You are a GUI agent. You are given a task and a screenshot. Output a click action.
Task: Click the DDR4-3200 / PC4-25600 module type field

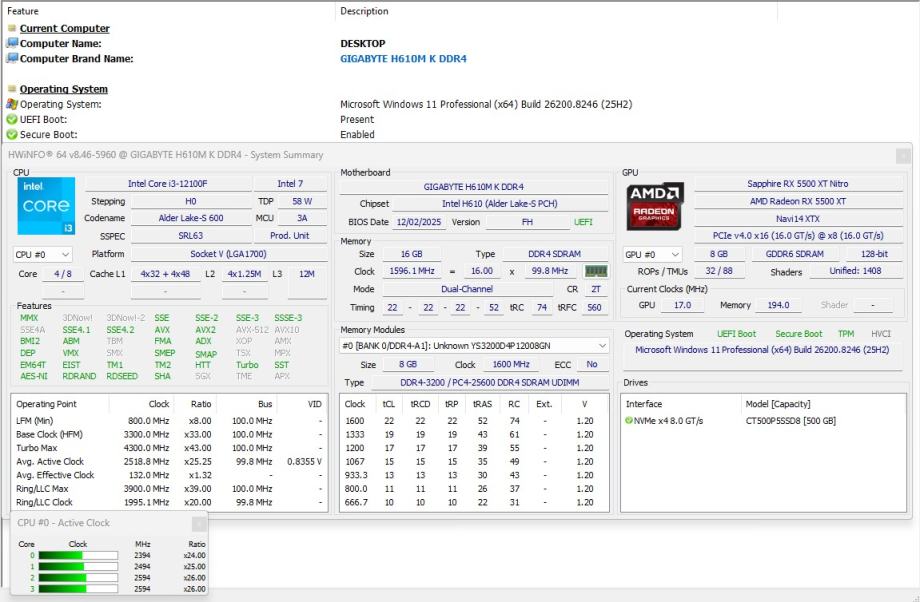coord(490,383)
